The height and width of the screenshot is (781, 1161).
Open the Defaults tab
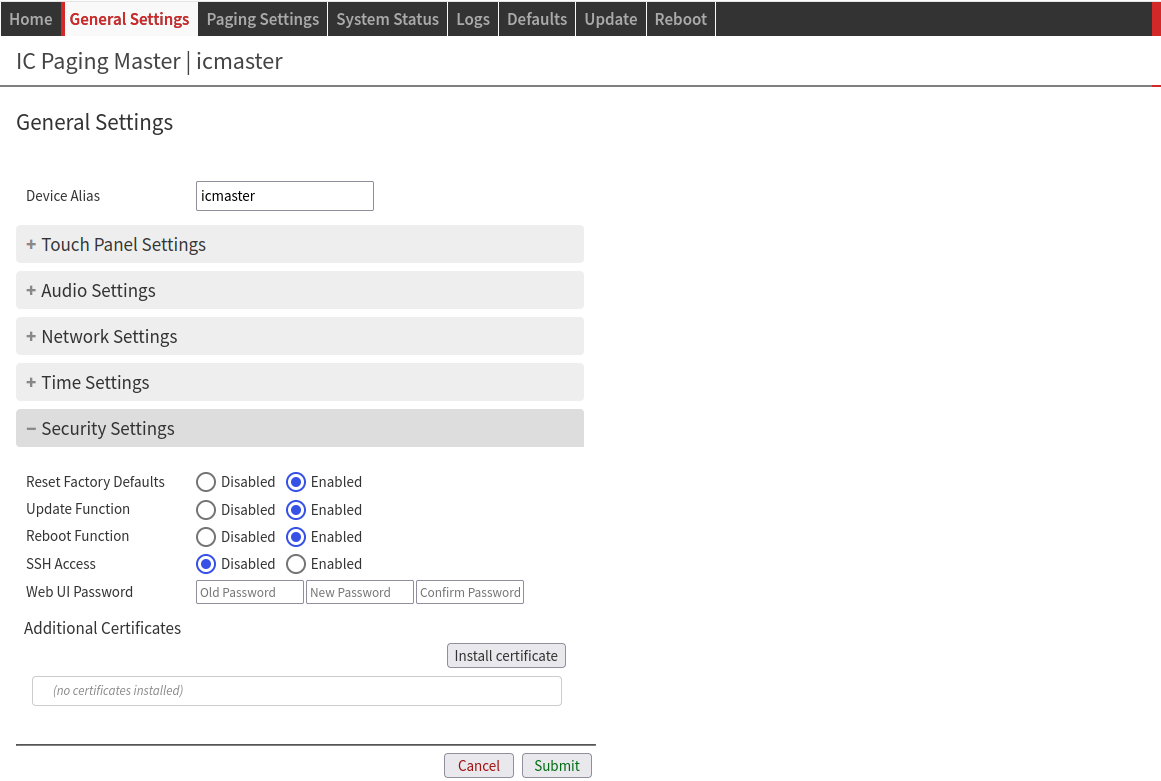(x=537, y=19)
